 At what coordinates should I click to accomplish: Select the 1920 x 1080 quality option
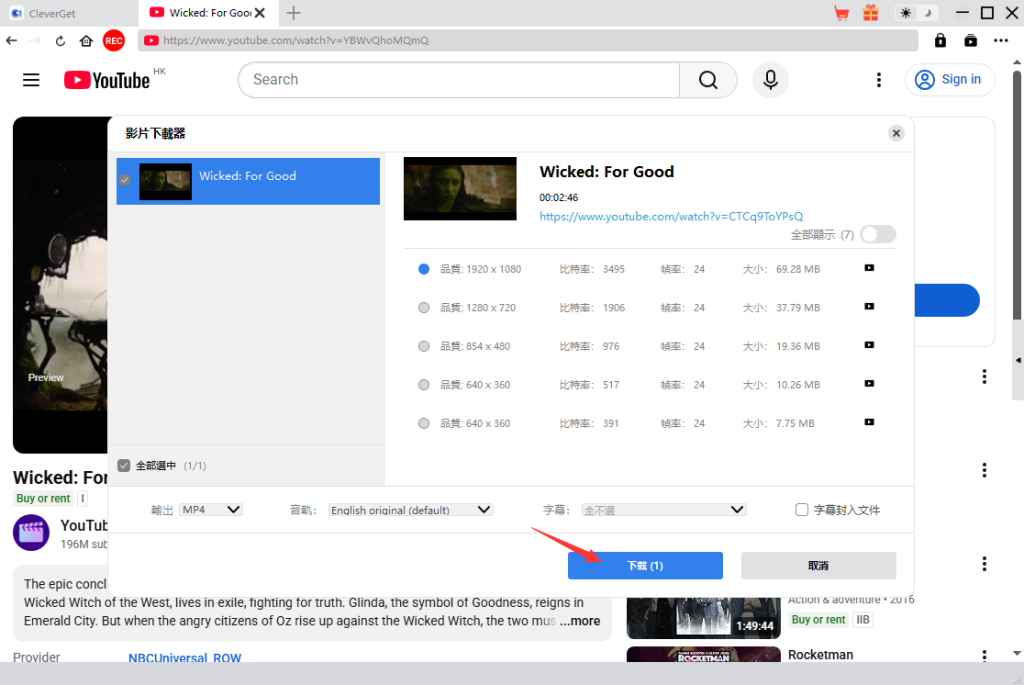tap(424, 269)
